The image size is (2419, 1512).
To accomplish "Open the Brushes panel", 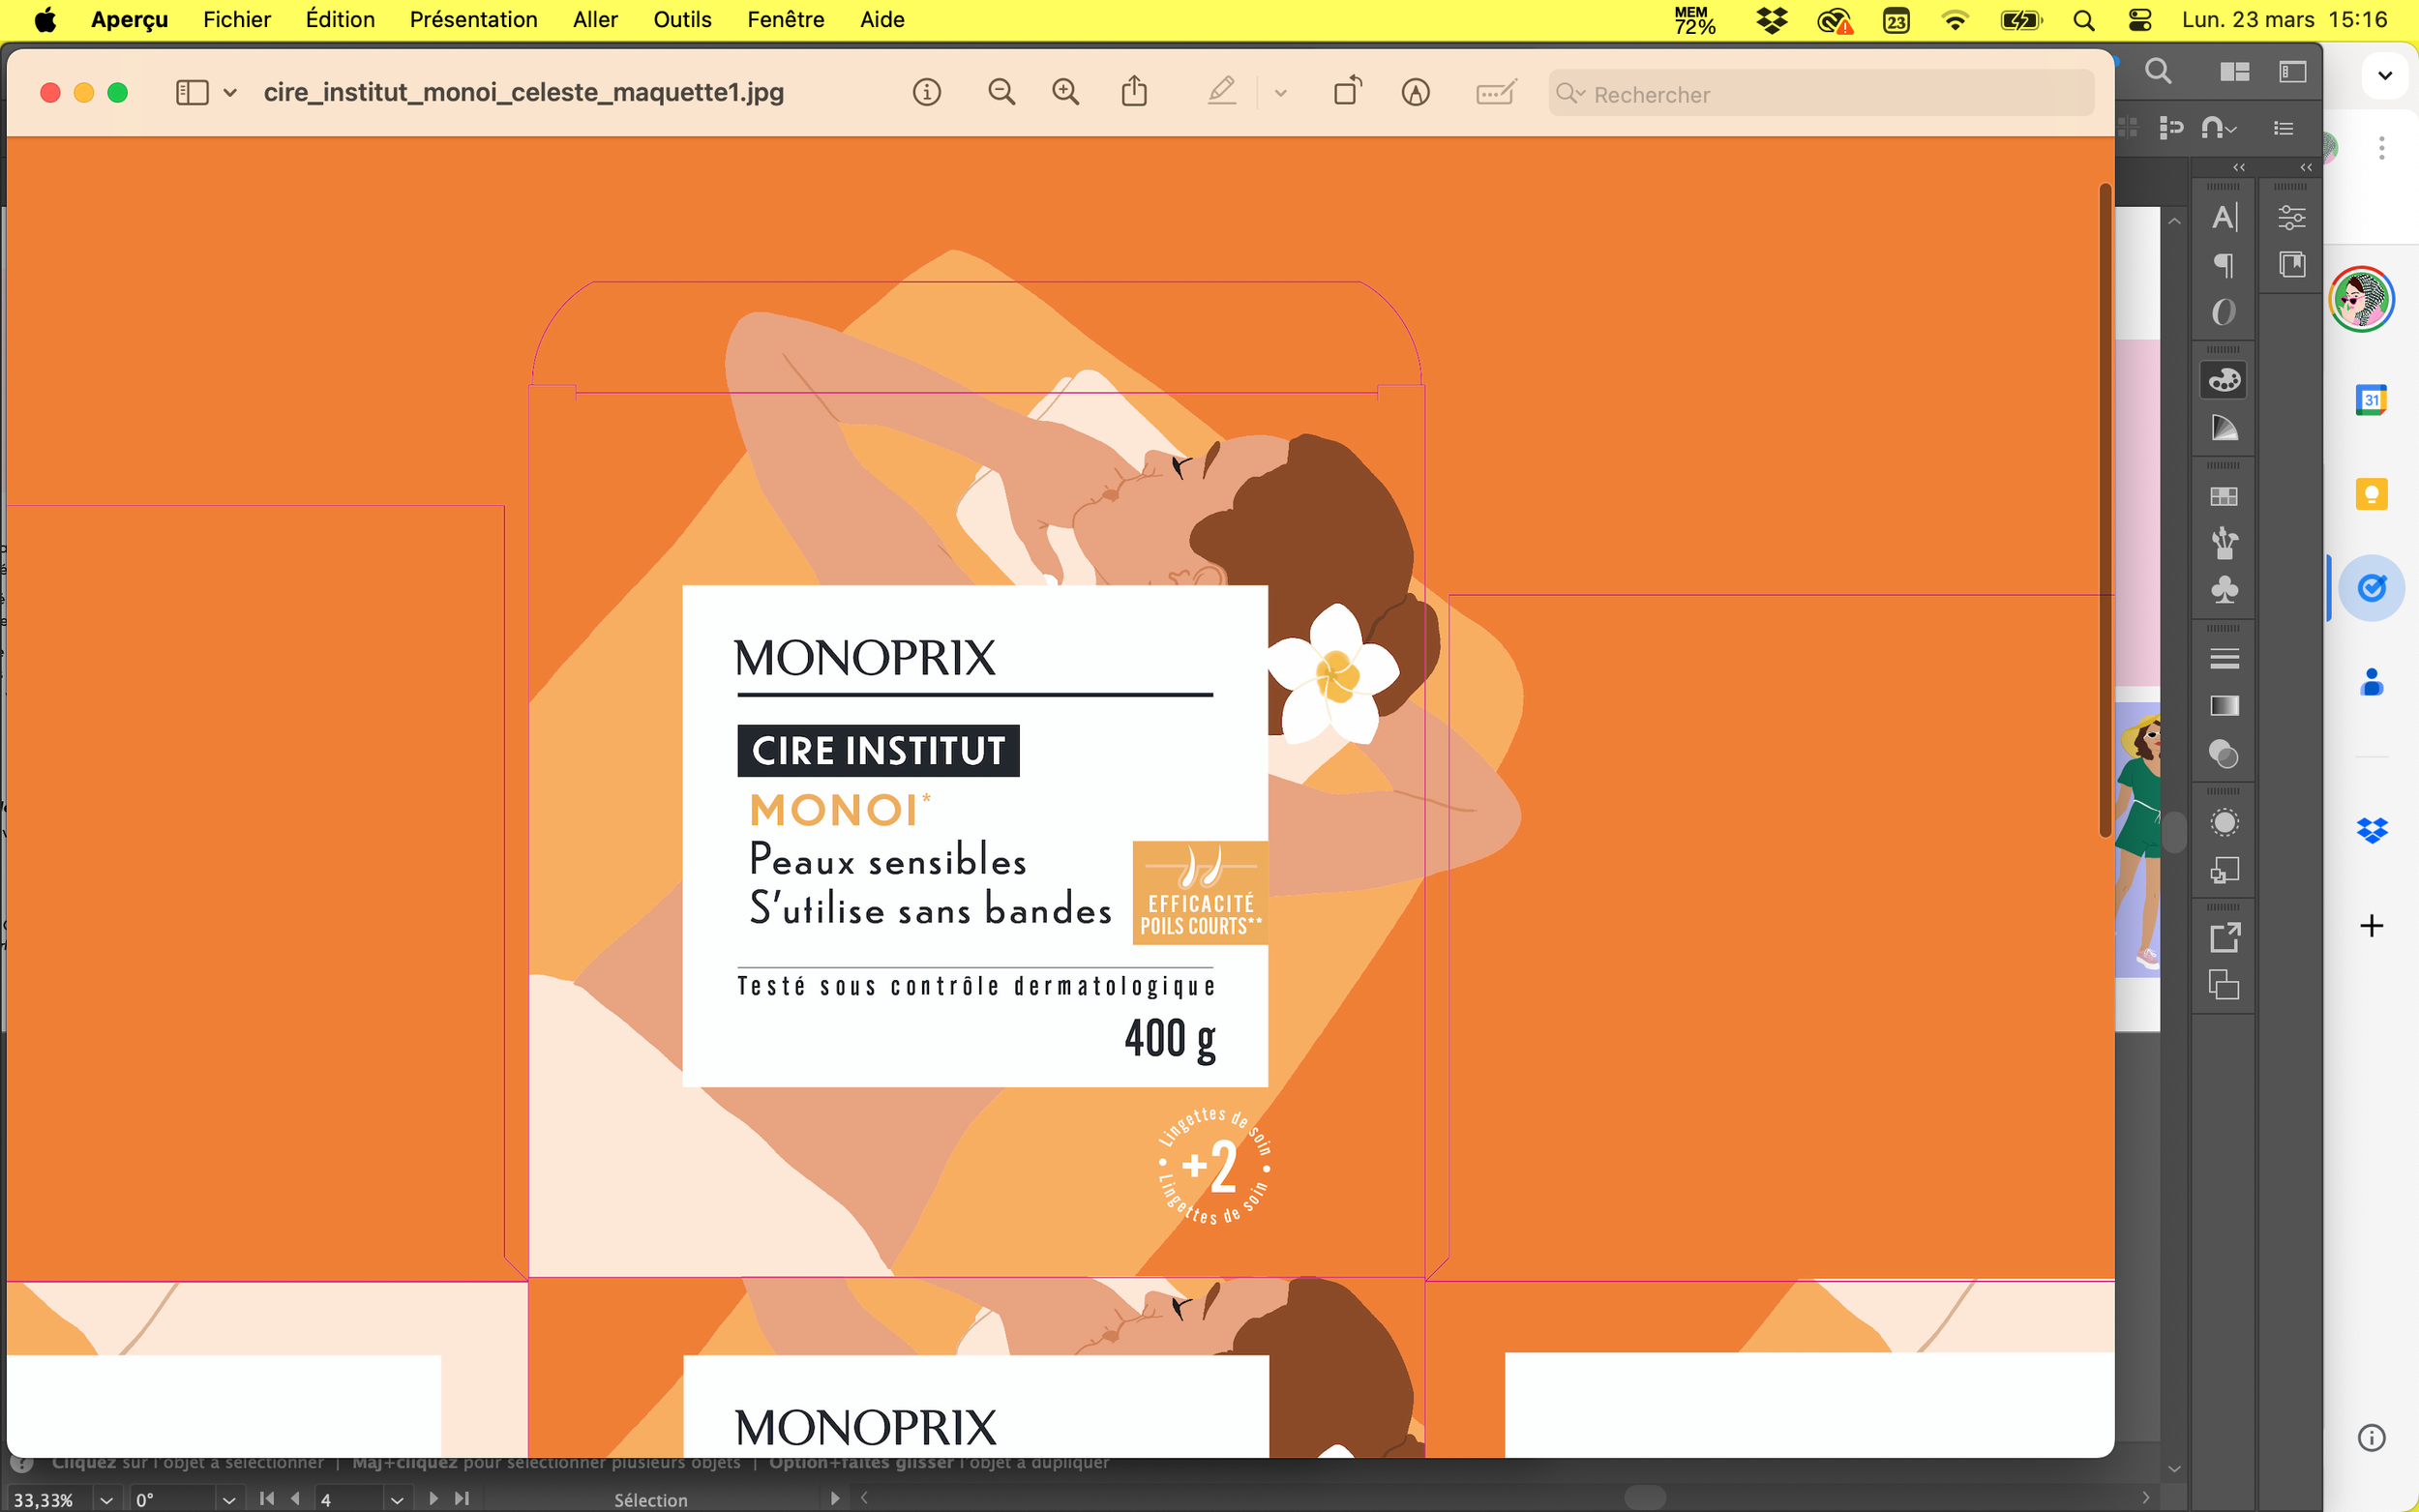I will click(x=2224, y=543).
